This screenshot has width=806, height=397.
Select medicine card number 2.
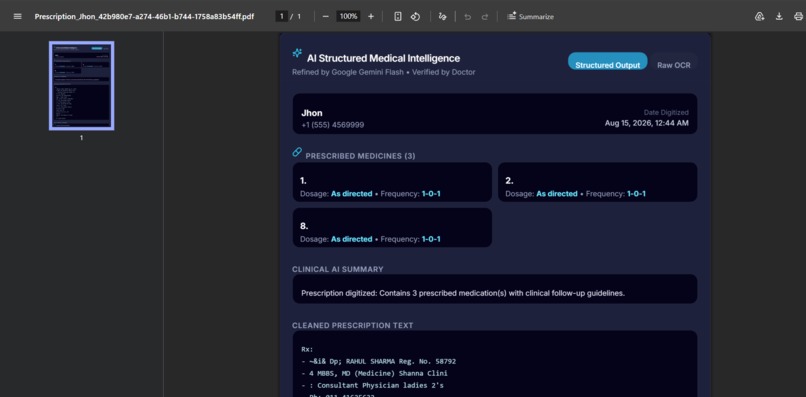coord(597,182)
